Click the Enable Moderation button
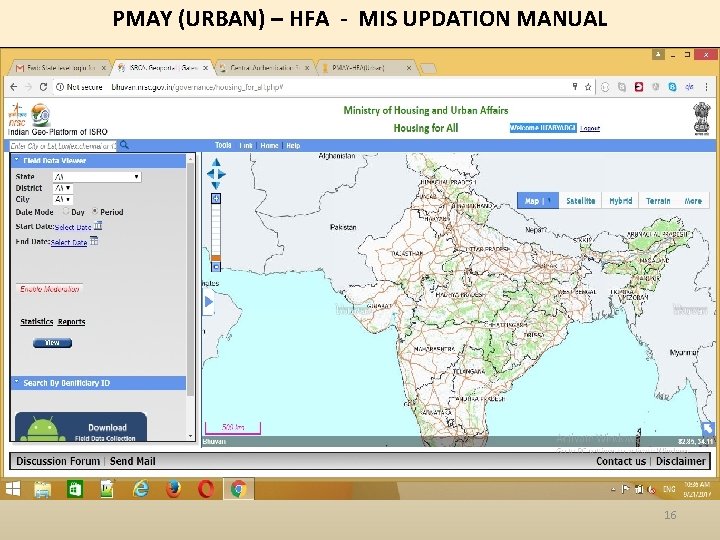This screenshot has width=720, height=540. tap(50, 289)
